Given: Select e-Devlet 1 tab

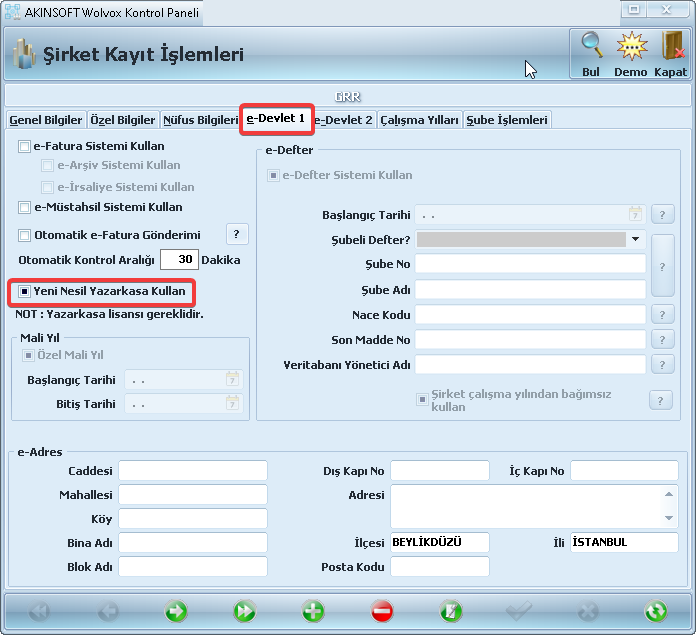Looking at the screenshot, I should [x=276, y=118].
